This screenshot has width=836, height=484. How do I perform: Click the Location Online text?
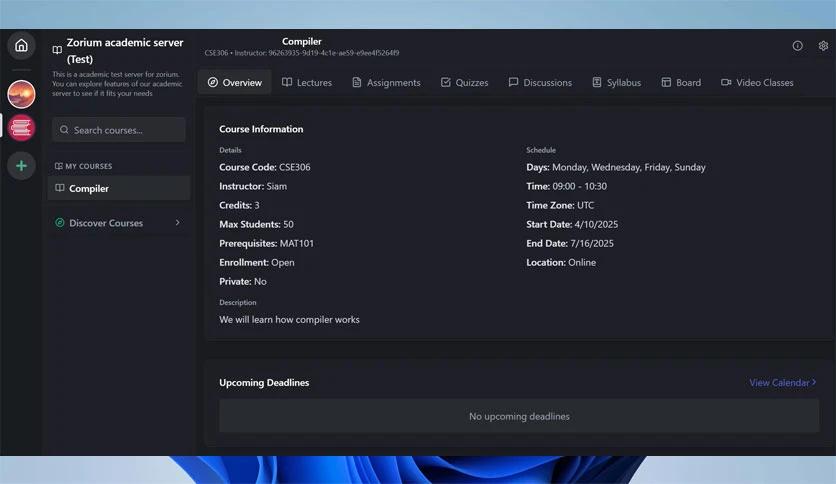point(561,263)
